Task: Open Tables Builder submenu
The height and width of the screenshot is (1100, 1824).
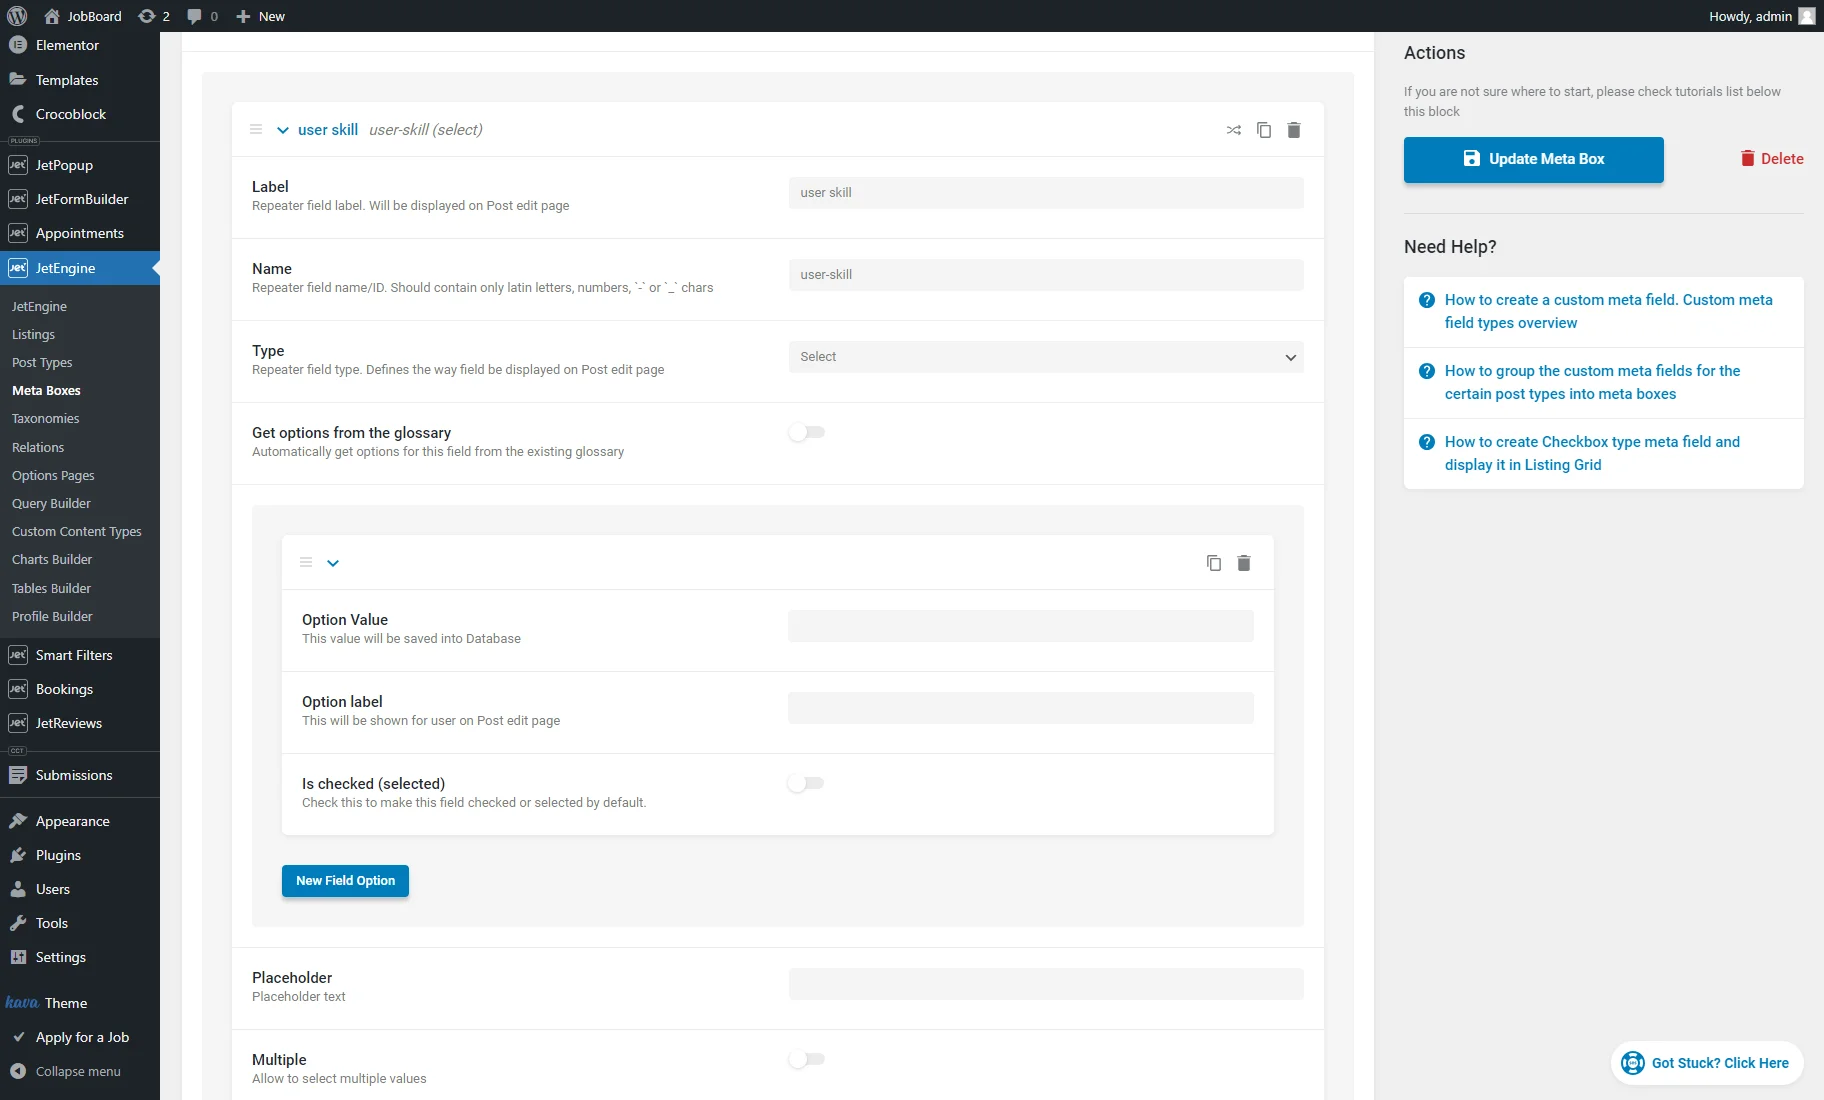Action: [x=51, y=588]
